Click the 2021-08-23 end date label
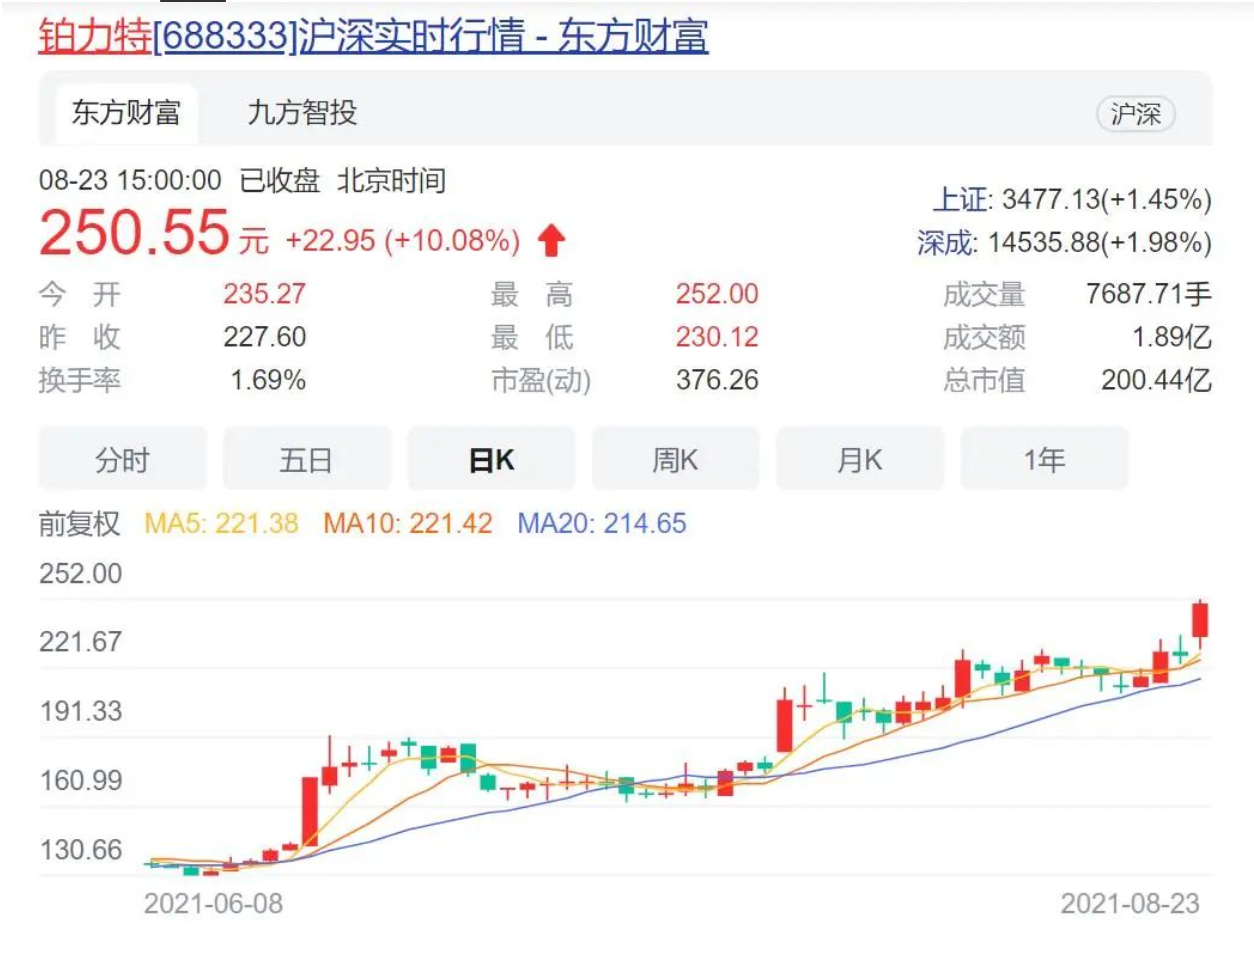Image resolution: width=1254 pixels, height=953 pixels. 1130,904
